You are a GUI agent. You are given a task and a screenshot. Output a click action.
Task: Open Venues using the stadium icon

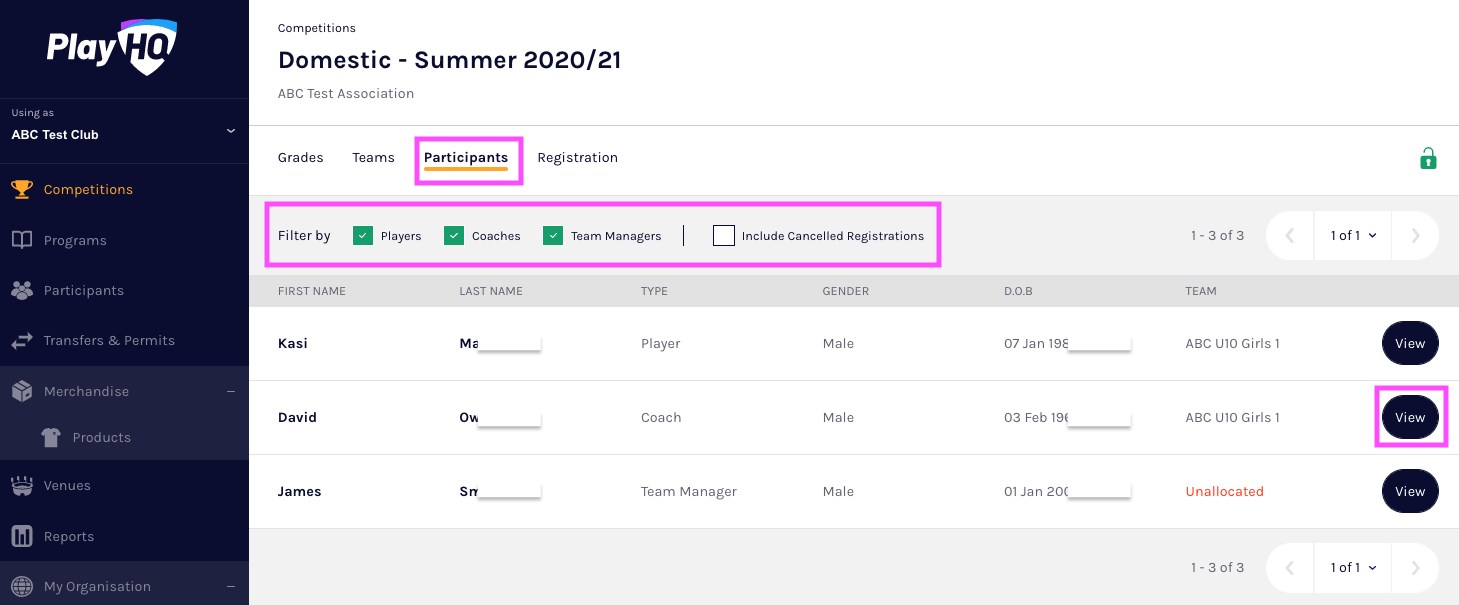tap(22, 486)
